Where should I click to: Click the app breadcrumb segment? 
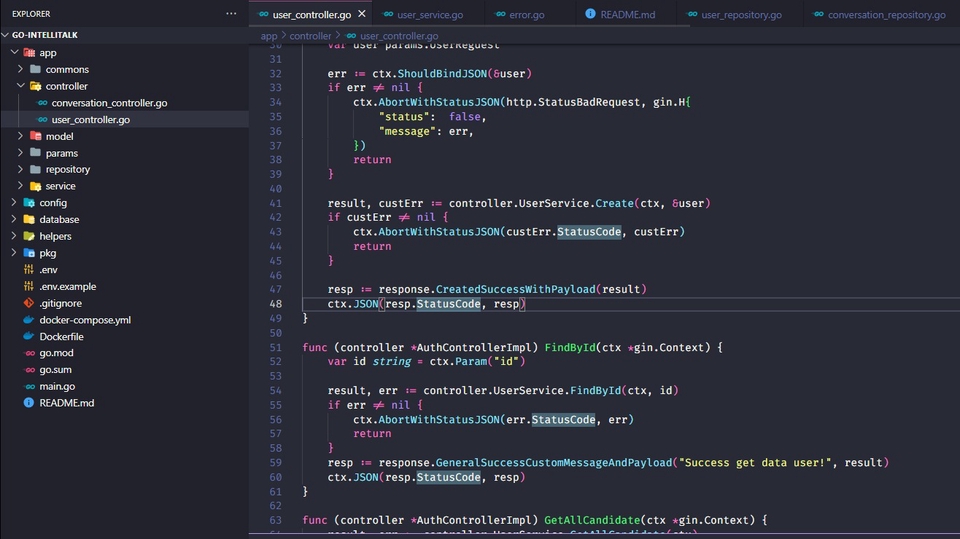pos(269,36)
